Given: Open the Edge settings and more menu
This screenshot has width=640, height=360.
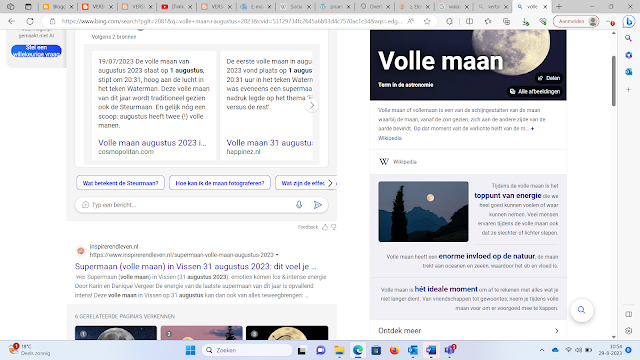Looking at the screenshot, I should click(x=610, y=21).
